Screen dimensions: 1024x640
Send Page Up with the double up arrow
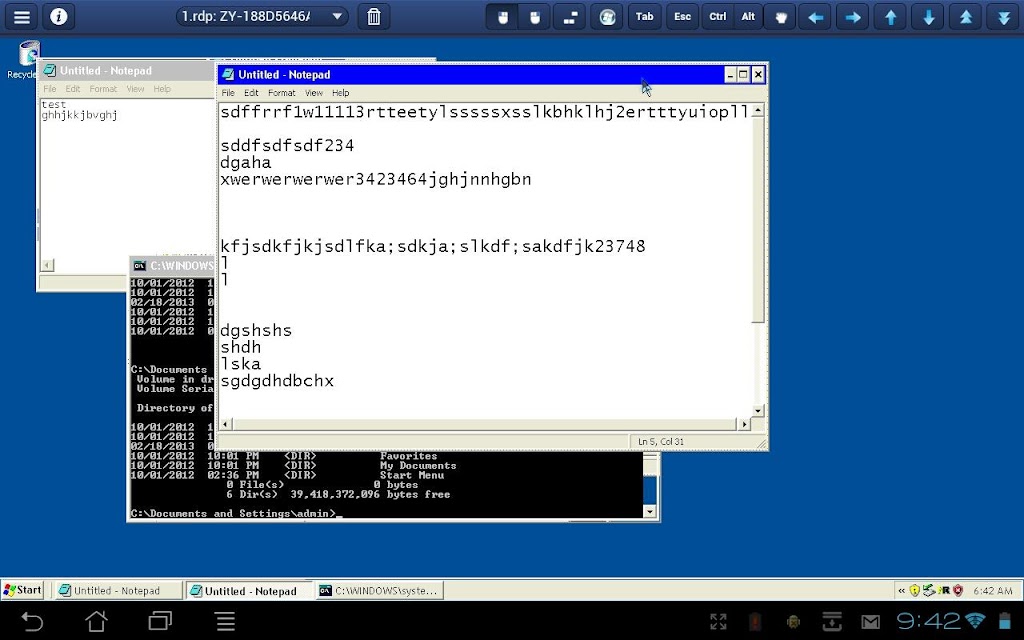966,17
